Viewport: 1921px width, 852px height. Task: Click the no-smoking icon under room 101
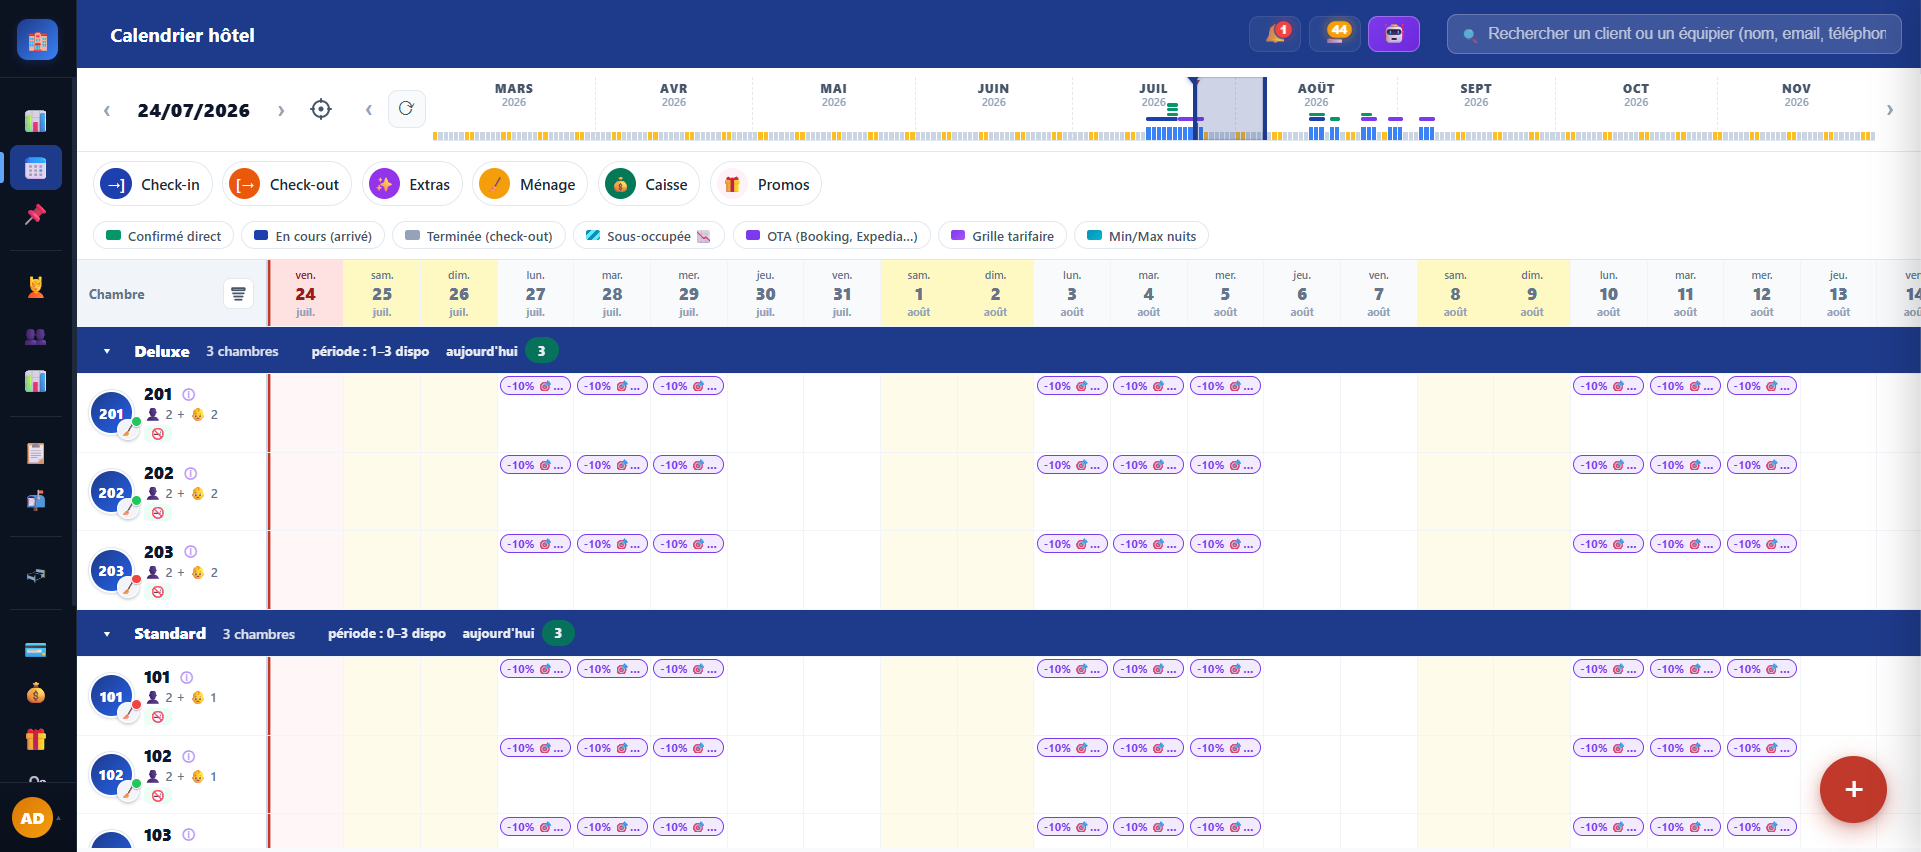(x=158, y=717)
